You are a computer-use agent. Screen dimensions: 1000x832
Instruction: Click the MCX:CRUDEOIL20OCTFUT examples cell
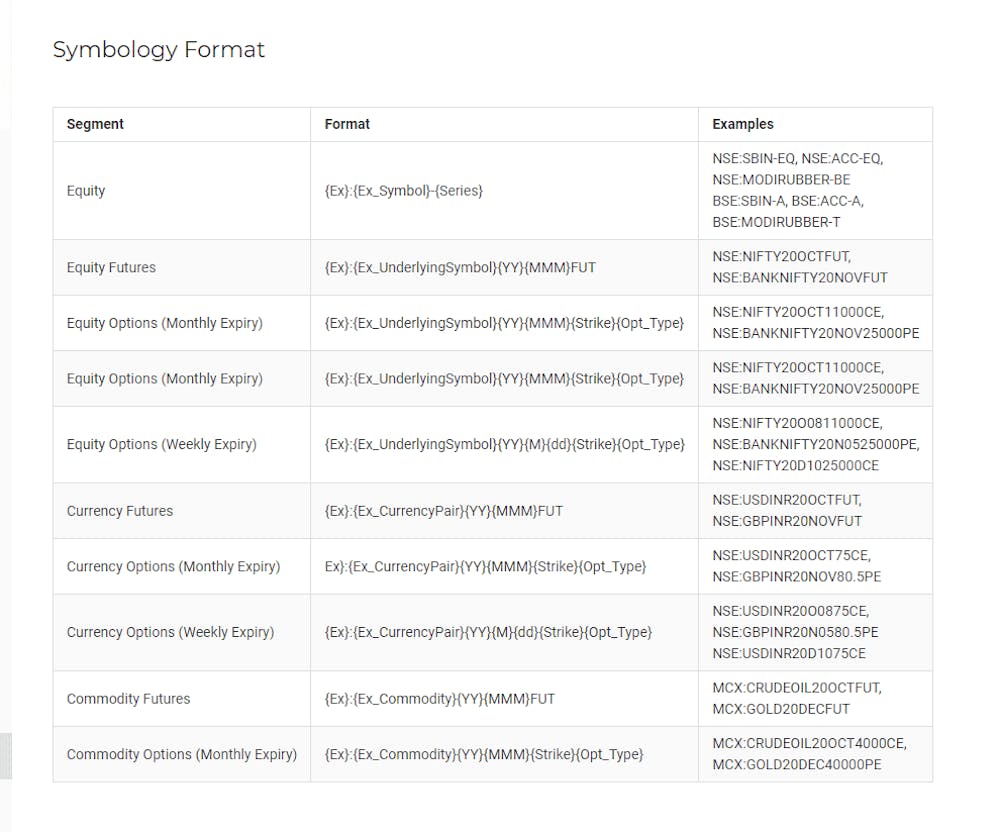pos(796,699)
